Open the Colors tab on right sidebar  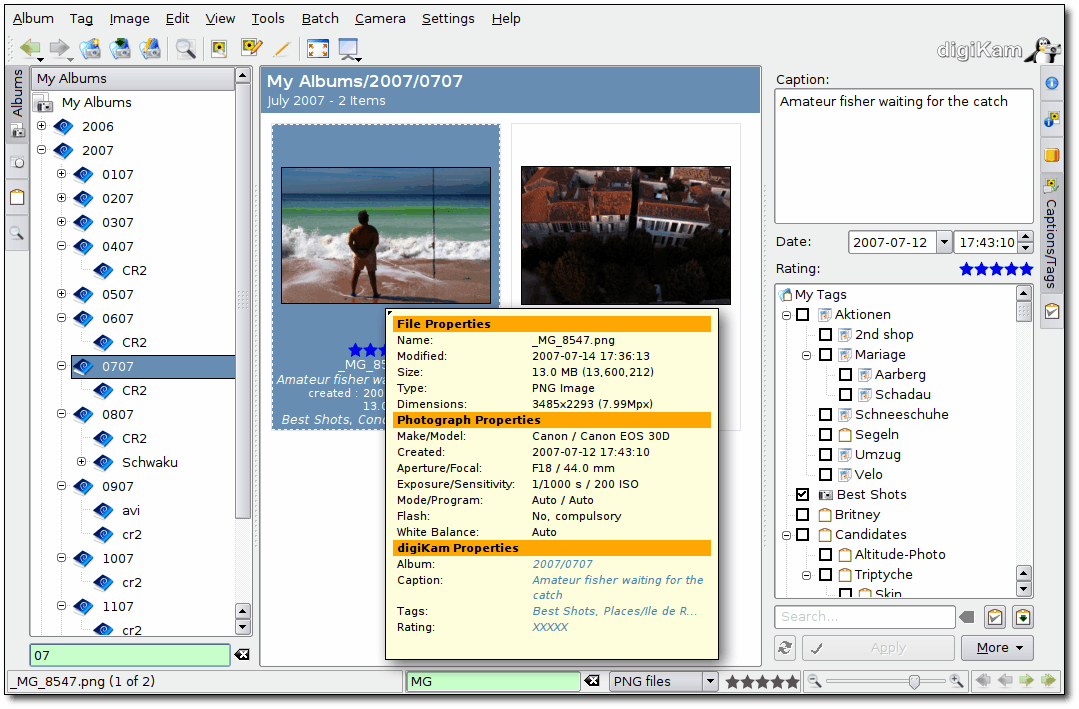[x=1051, y=155]
